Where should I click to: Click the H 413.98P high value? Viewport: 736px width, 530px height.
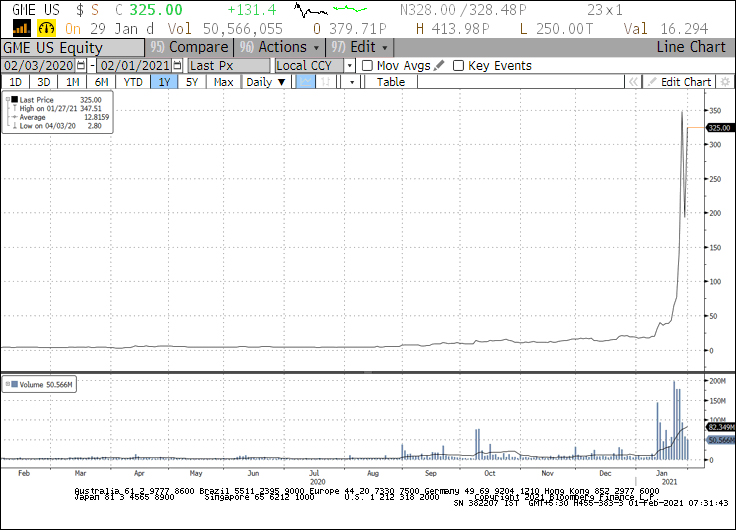(452, 29)
